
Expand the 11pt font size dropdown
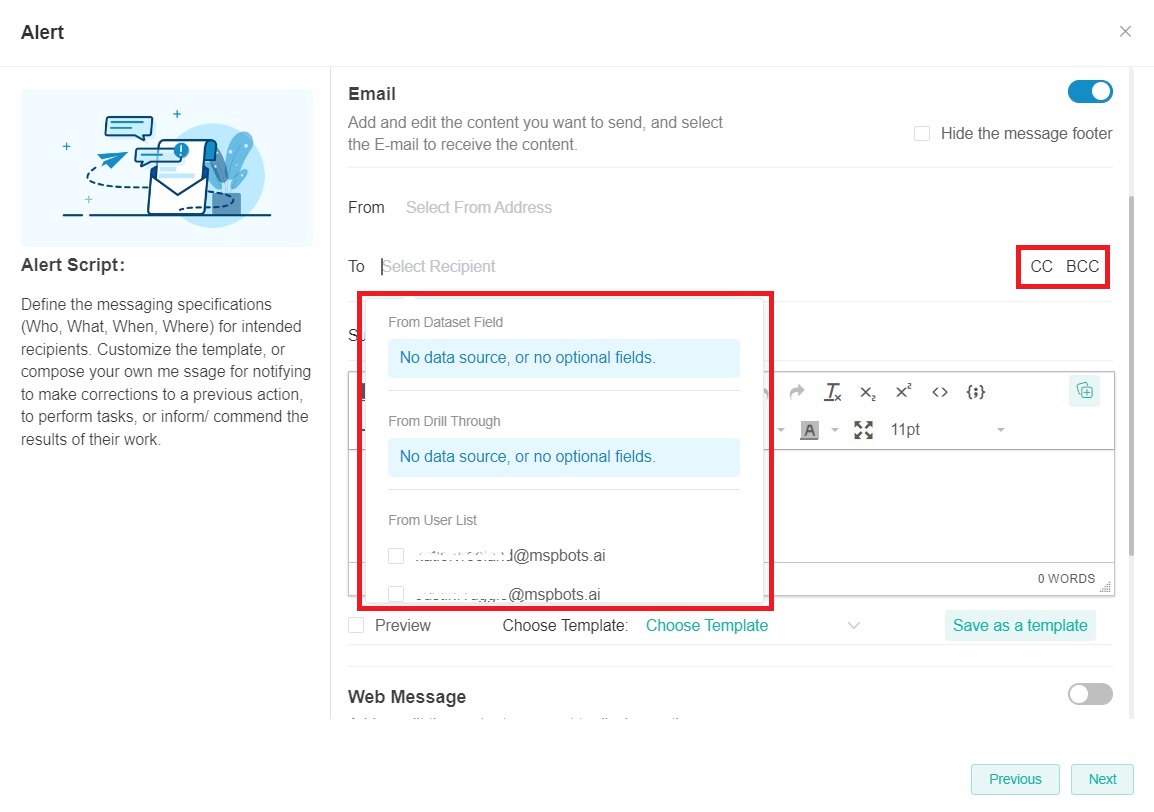click(947, 430)
